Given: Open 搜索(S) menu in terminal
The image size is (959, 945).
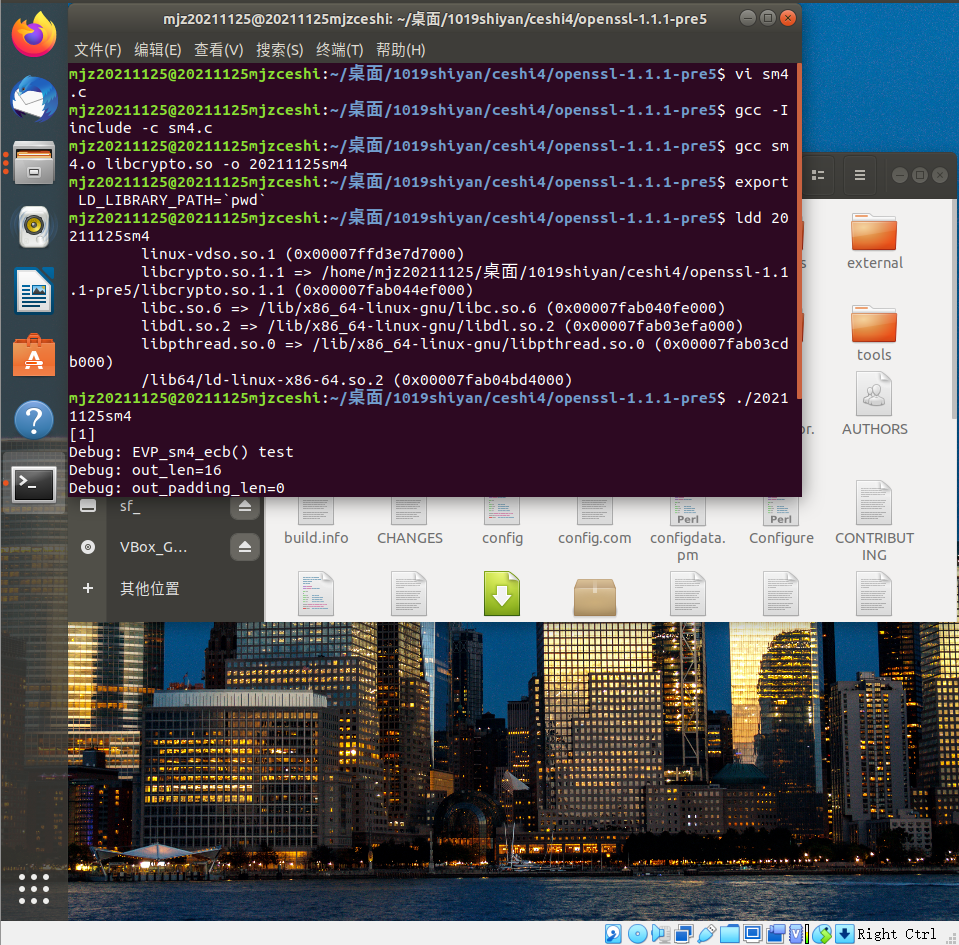Looking at the screenshot, I should 280,50.
